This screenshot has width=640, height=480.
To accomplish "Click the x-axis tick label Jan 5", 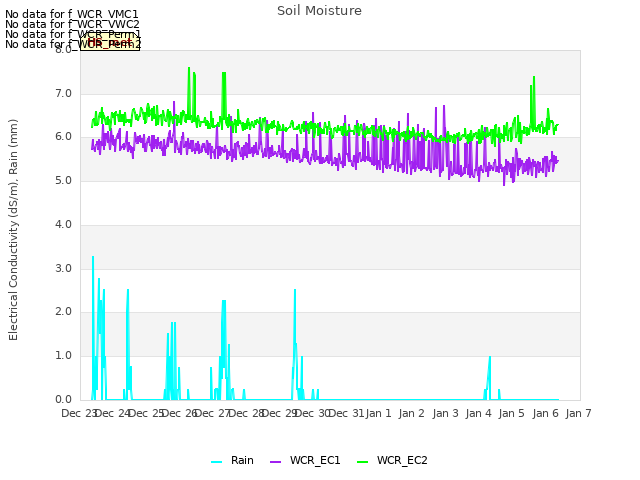I will tap(511, 413).
